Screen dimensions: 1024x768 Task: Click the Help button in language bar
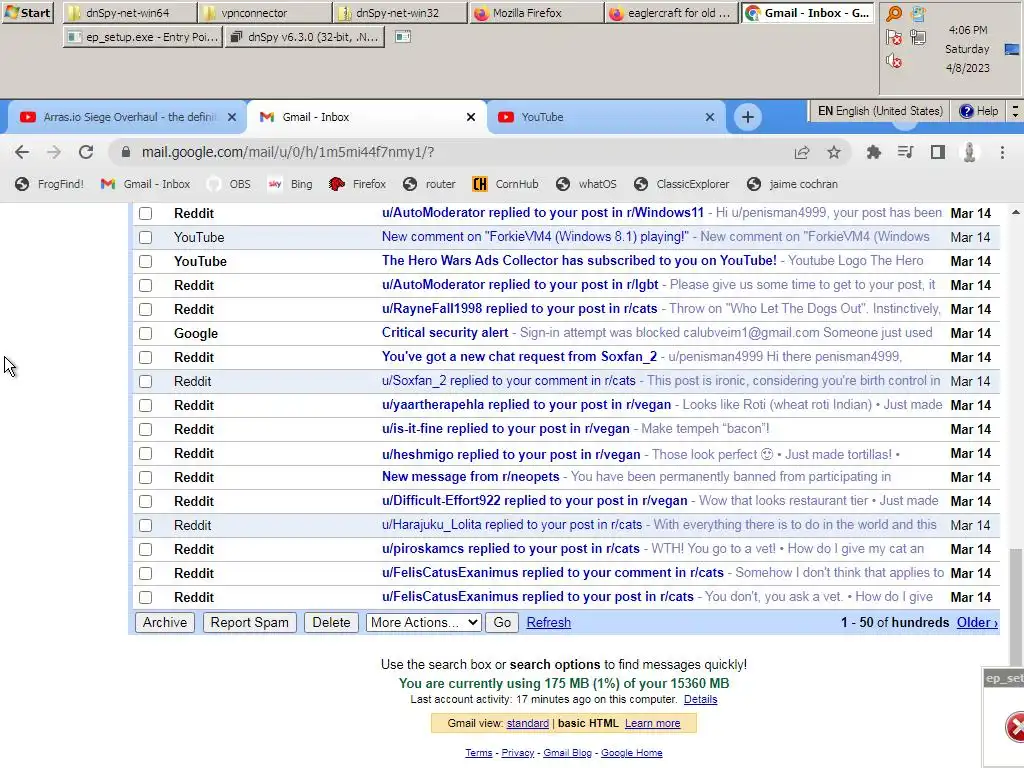point(978,111)
